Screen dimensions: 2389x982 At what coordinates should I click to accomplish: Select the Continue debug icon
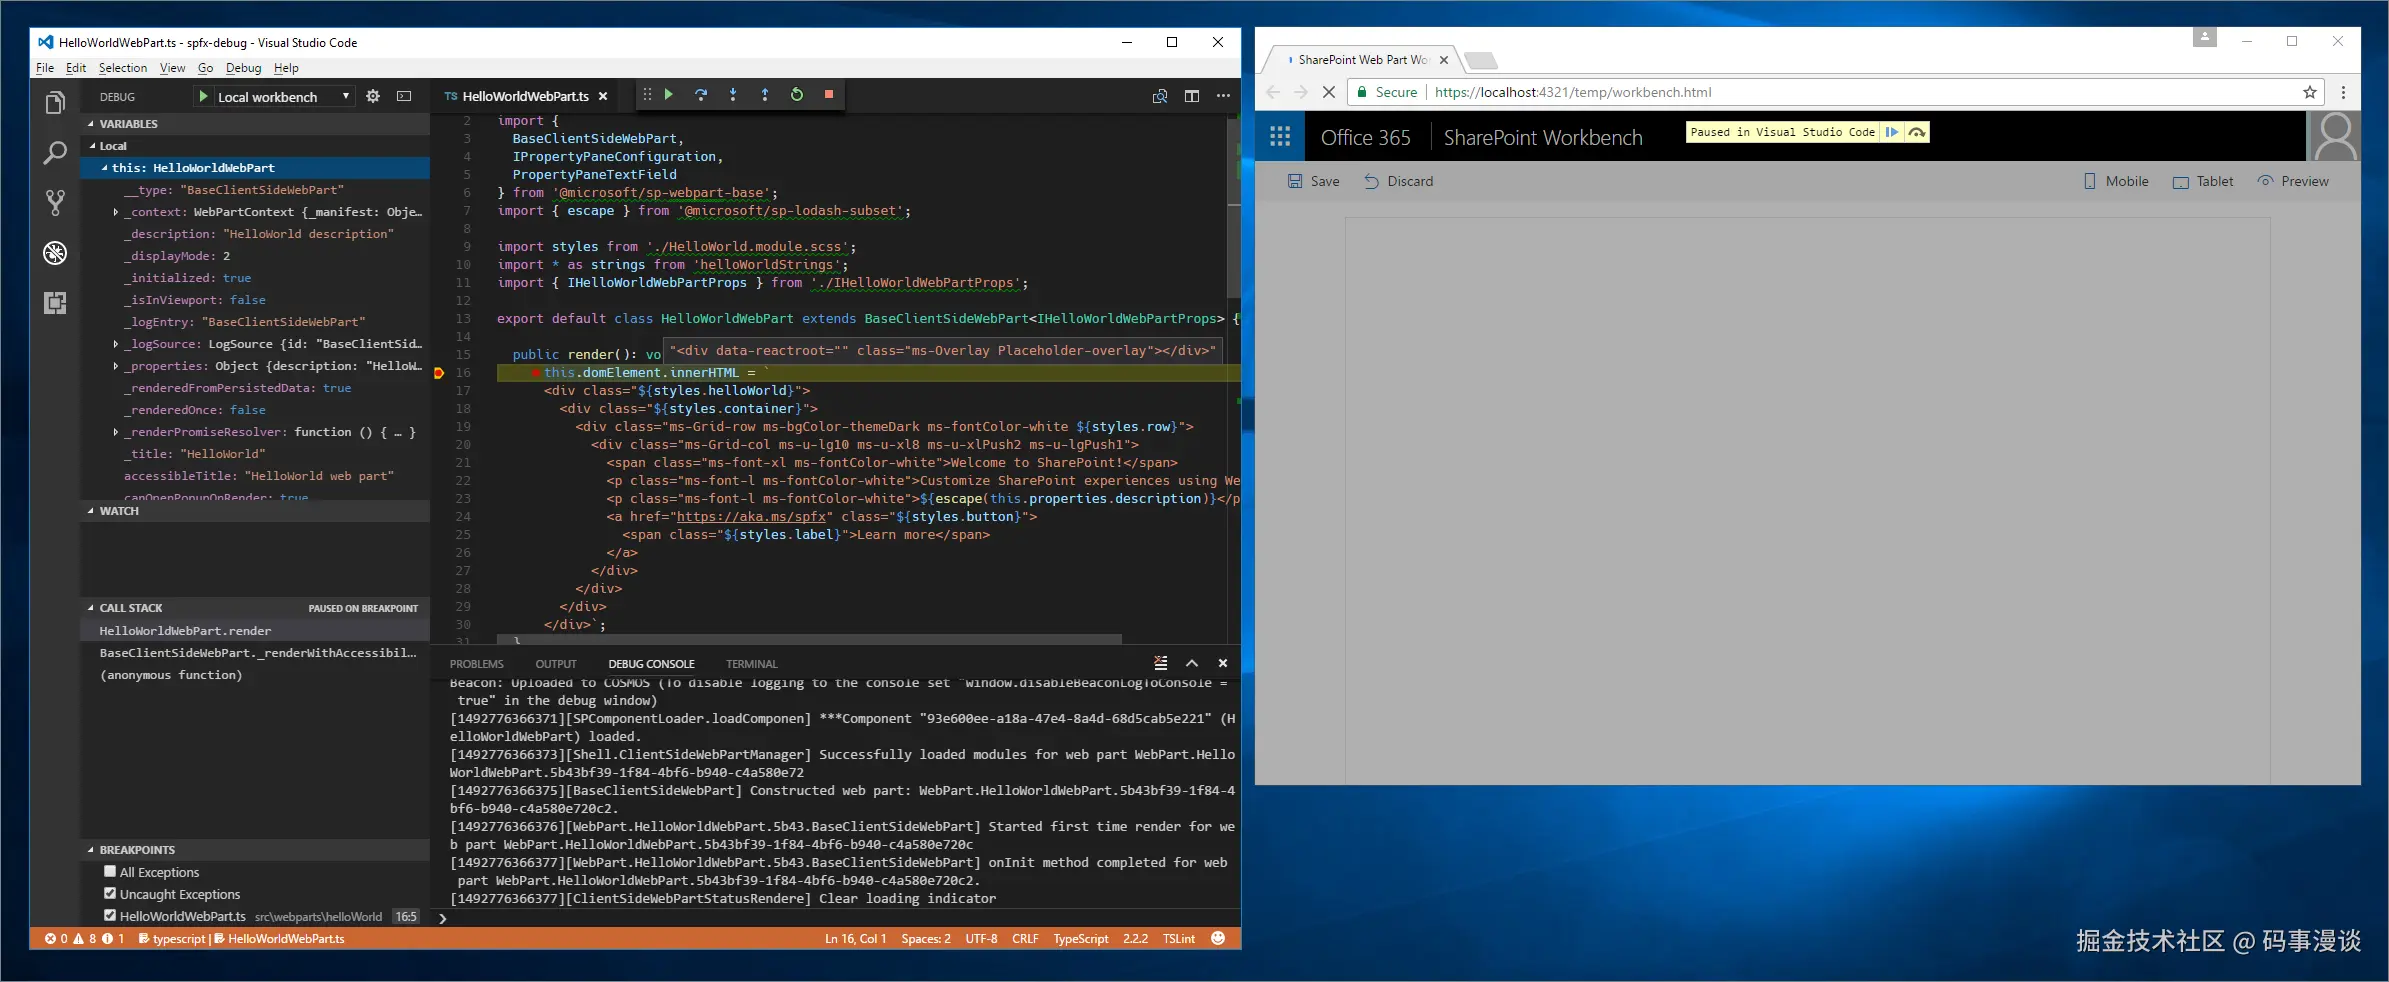pyautogui.click(x=669, y=94)
